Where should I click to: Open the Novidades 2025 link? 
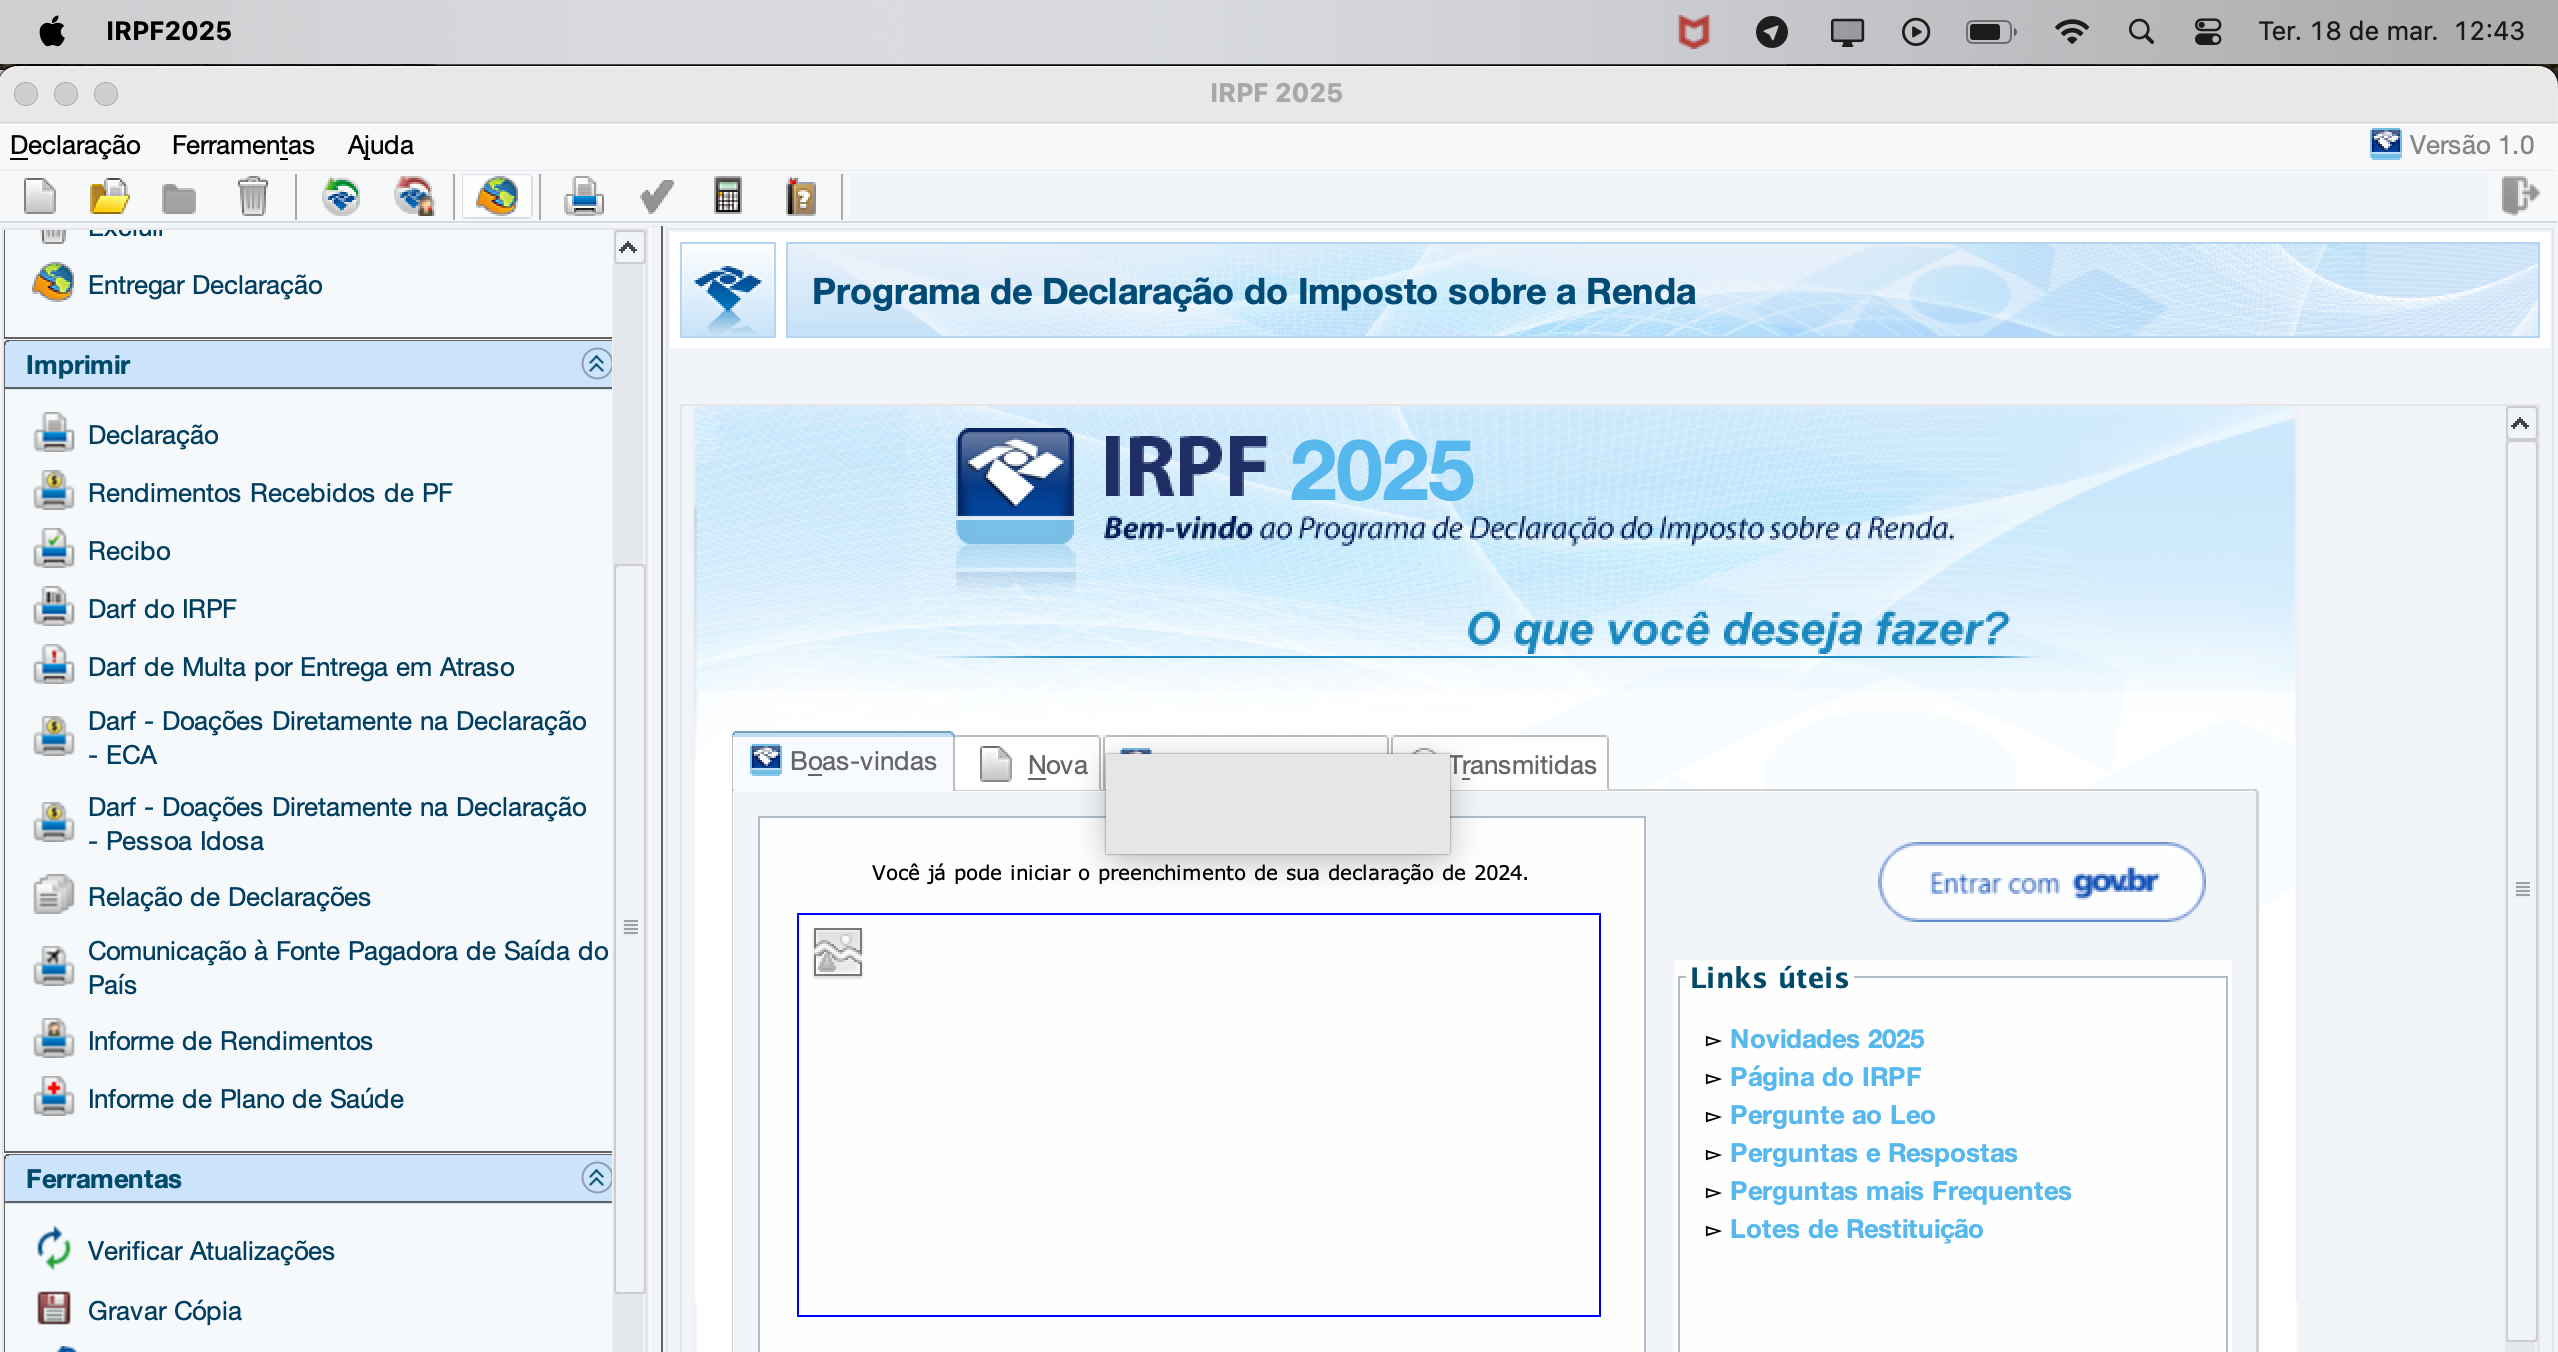[x=1826, y=1039]
